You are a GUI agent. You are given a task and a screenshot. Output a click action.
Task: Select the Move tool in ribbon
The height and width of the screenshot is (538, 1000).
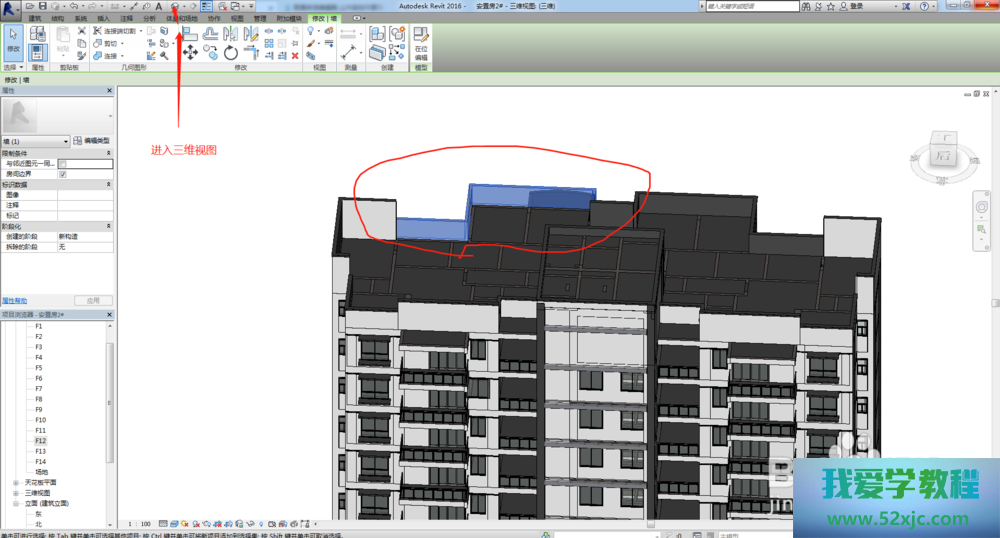point(189,53)
